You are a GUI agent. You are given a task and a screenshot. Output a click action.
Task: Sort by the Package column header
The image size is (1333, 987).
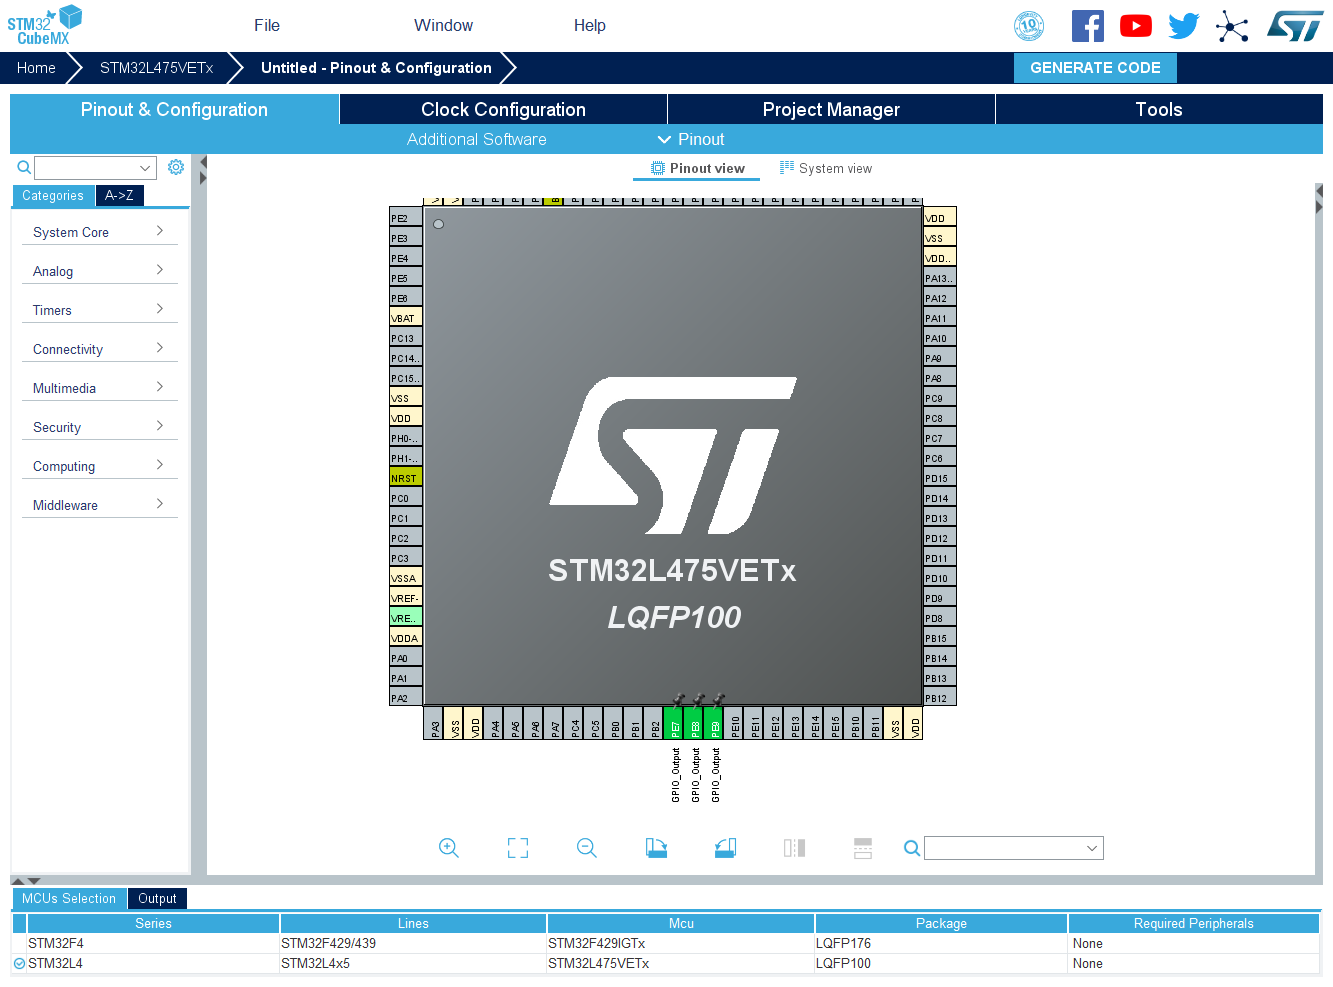click(941, 923)
